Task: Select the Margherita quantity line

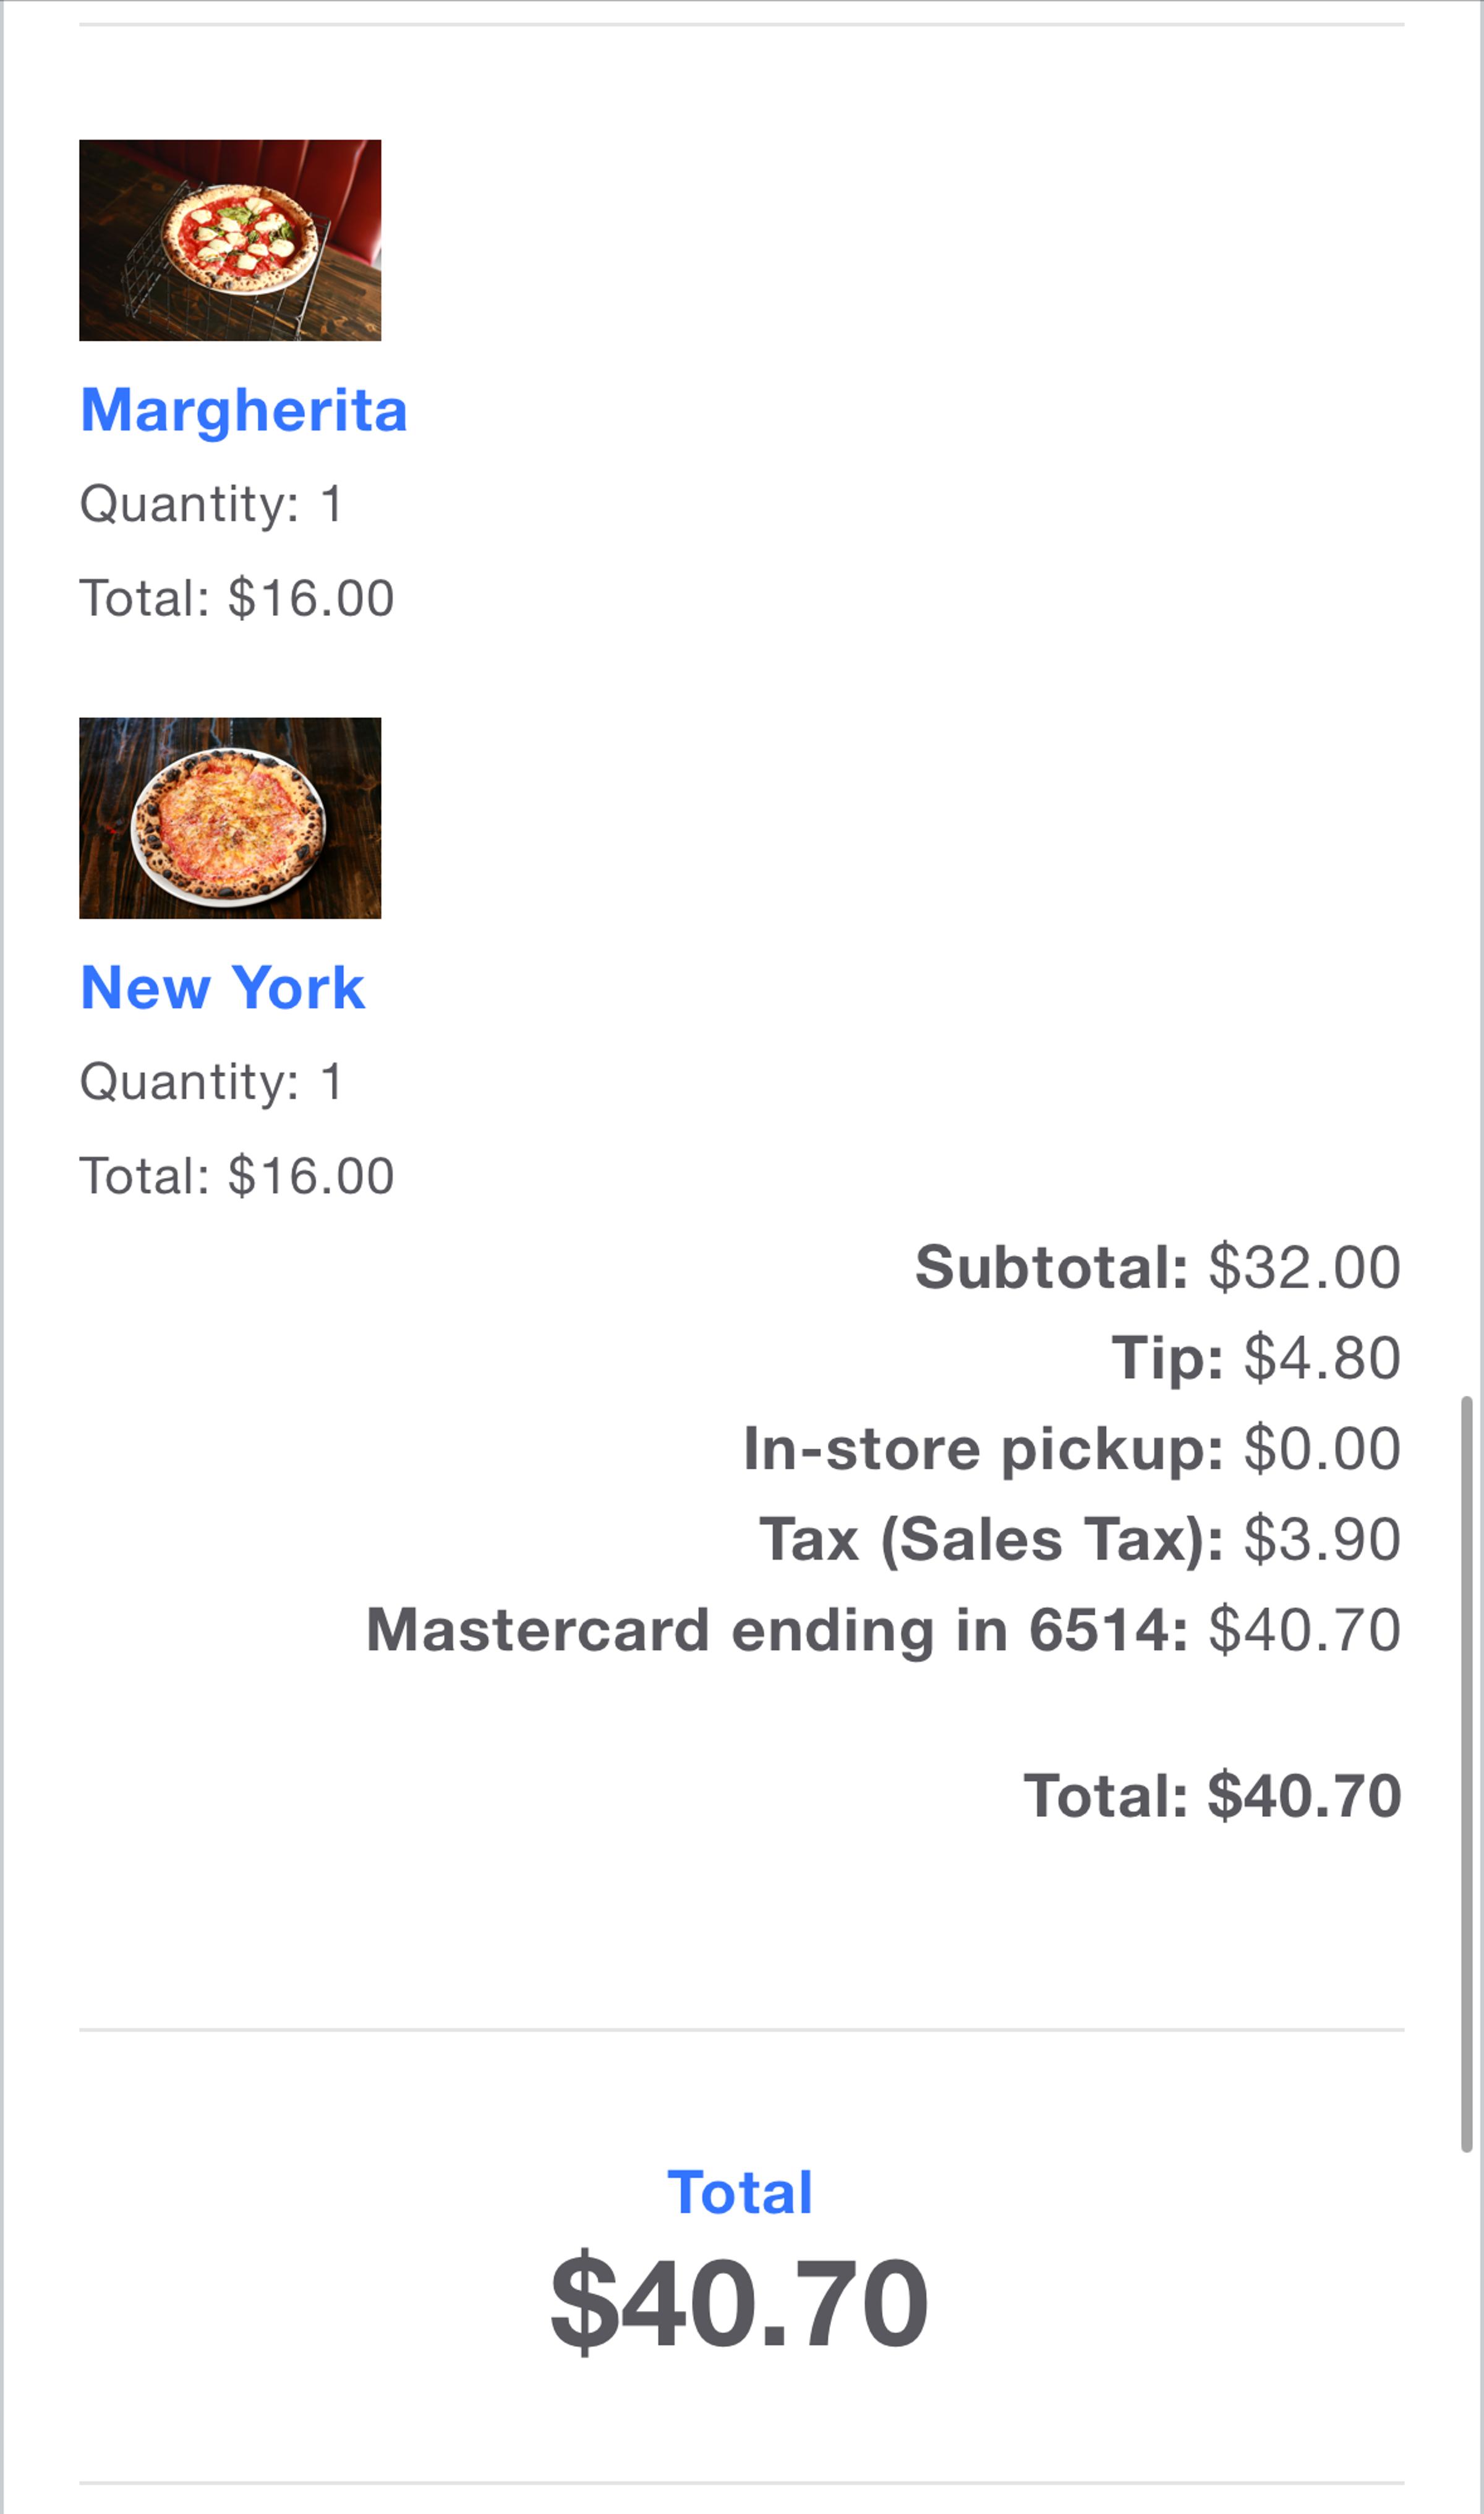Action: [x=212, y=503]
